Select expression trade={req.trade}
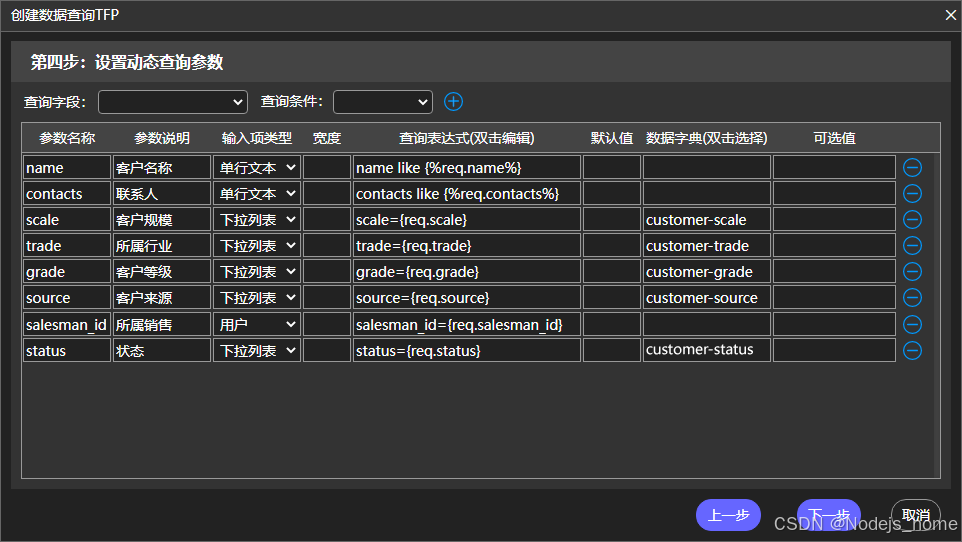 pos(467,246)
